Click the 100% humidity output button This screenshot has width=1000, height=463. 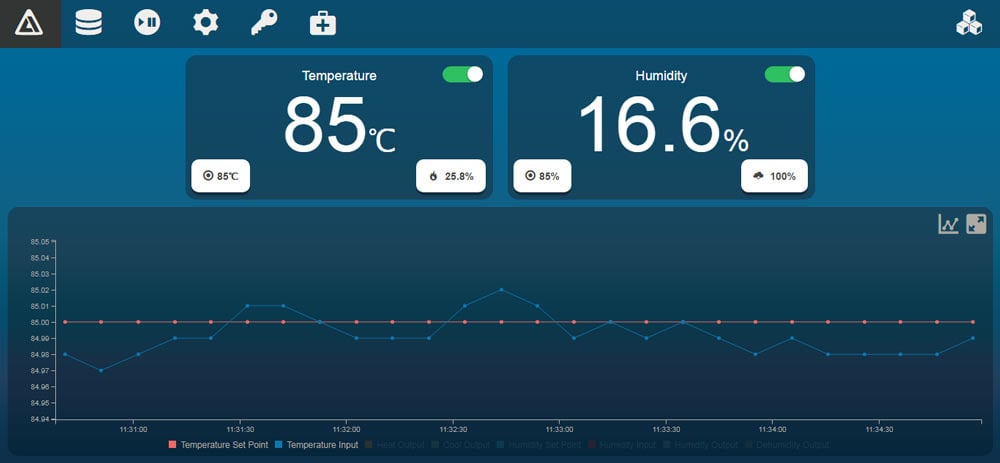tap(775, 176)
